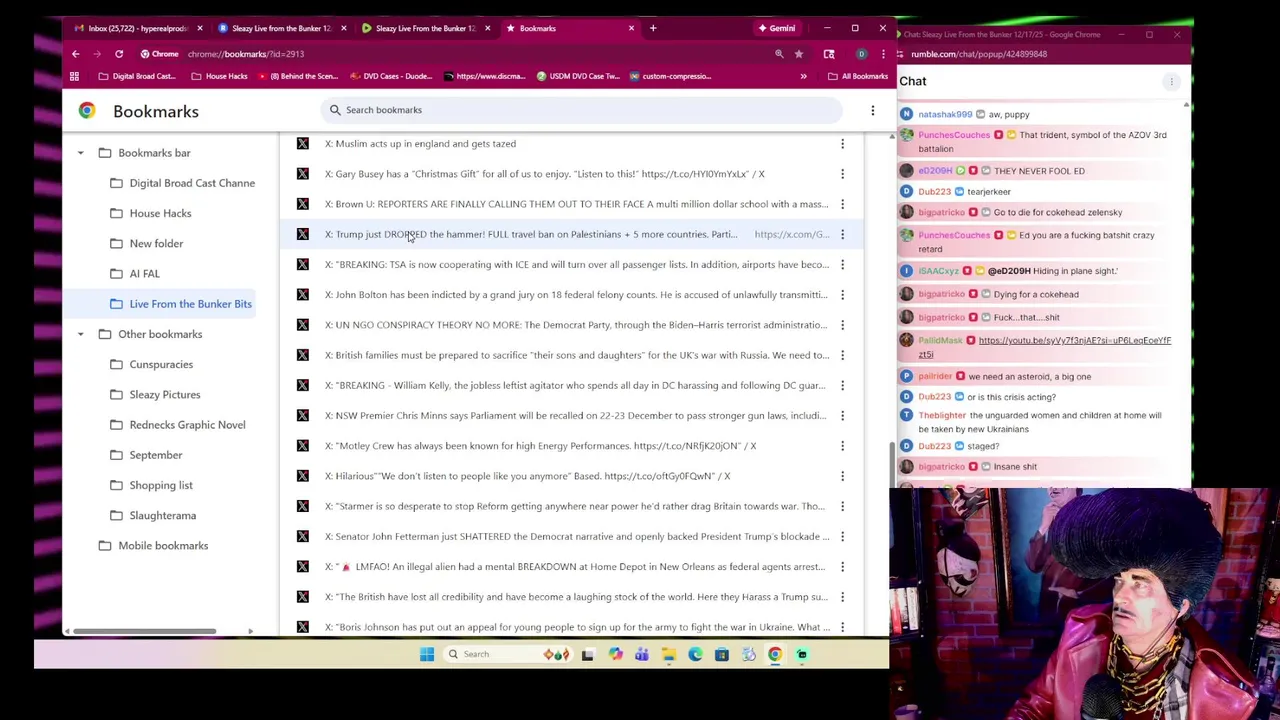Click the folder pane horizontal scrollbar

[145, 631]
